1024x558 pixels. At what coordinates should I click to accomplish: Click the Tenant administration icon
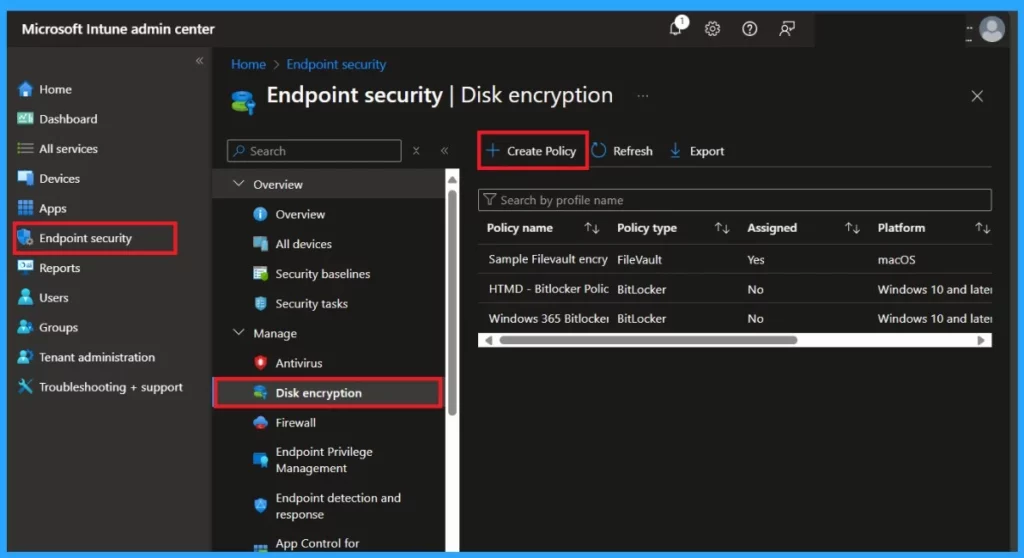pos(25,357)
